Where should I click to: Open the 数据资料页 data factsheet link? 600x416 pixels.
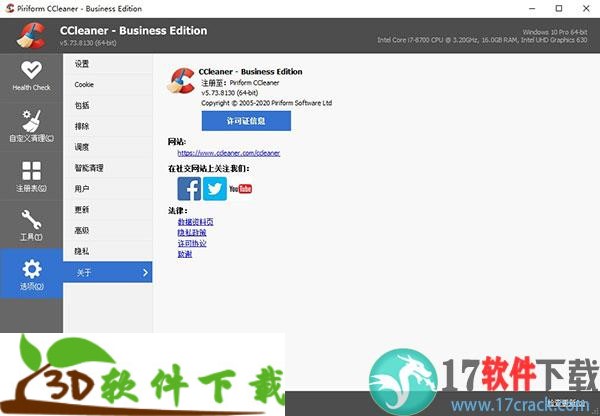196,222
